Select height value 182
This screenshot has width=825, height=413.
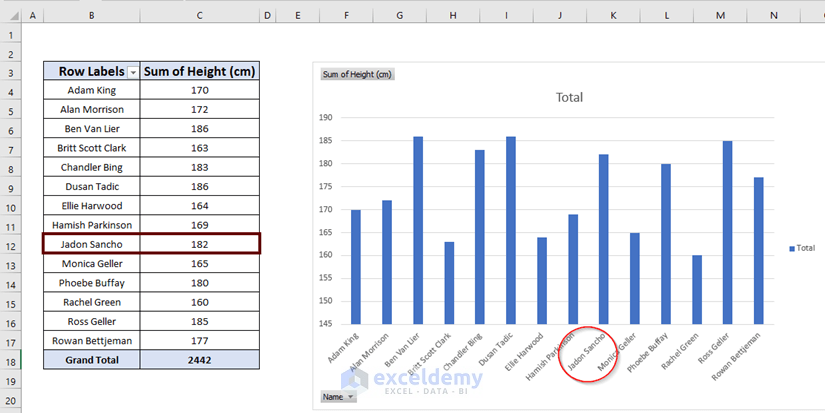(x=200, y=245)
